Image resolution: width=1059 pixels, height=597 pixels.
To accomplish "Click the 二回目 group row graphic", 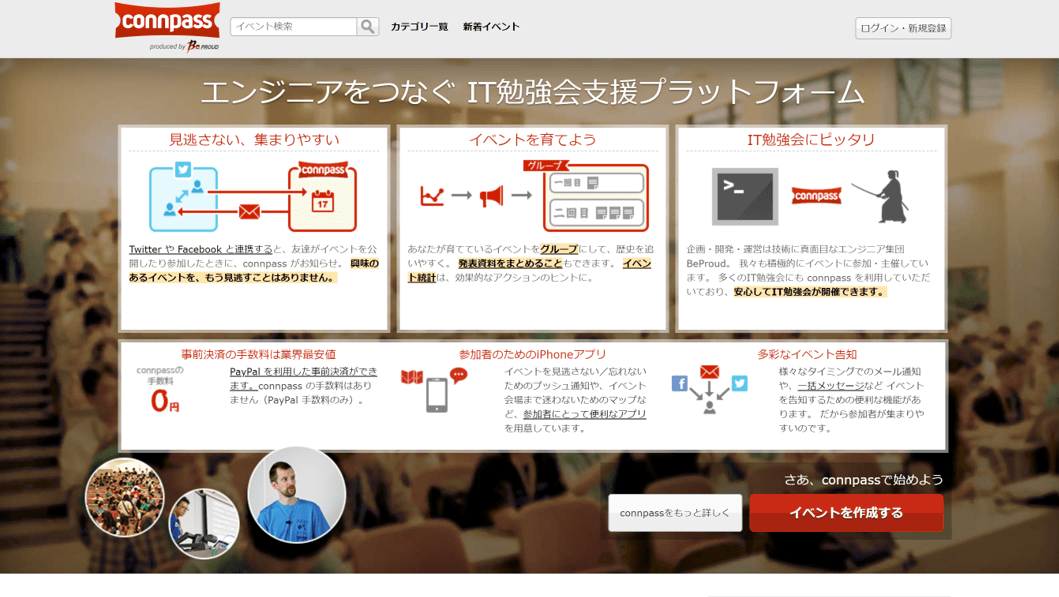I will 596,213.
